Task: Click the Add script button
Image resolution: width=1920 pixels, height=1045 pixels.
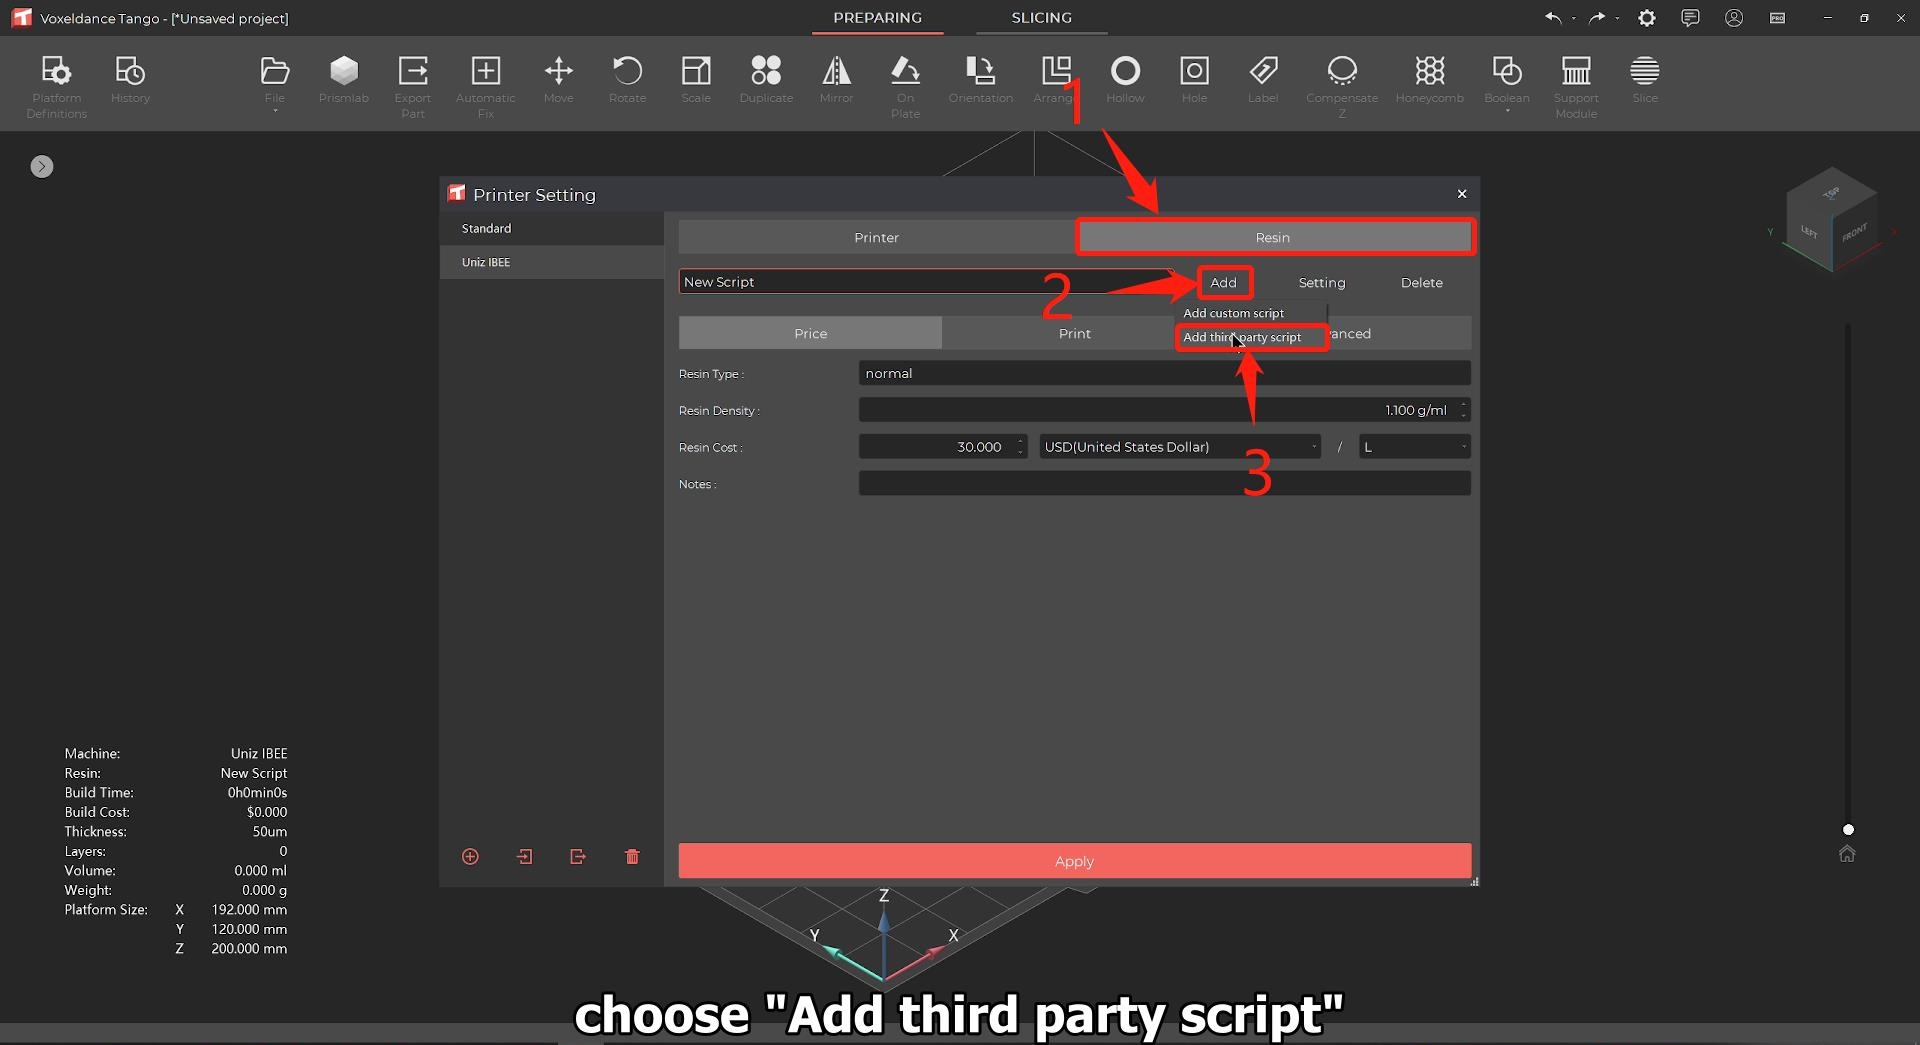Action: coord(1224,282)
